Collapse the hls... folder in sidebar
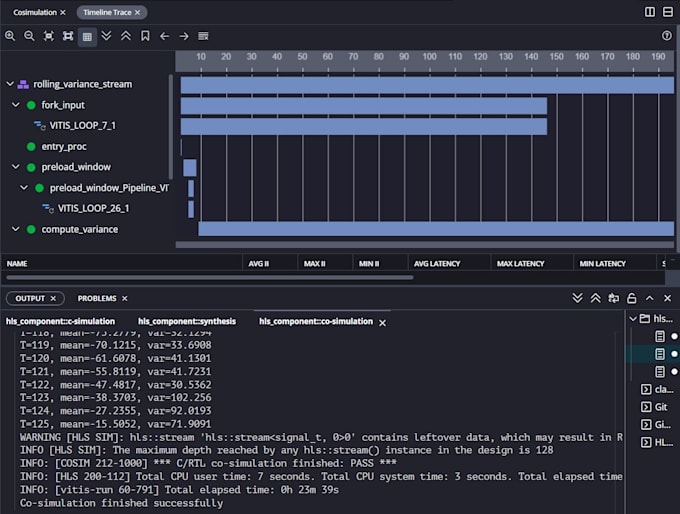680x514 pixels. 633,319
